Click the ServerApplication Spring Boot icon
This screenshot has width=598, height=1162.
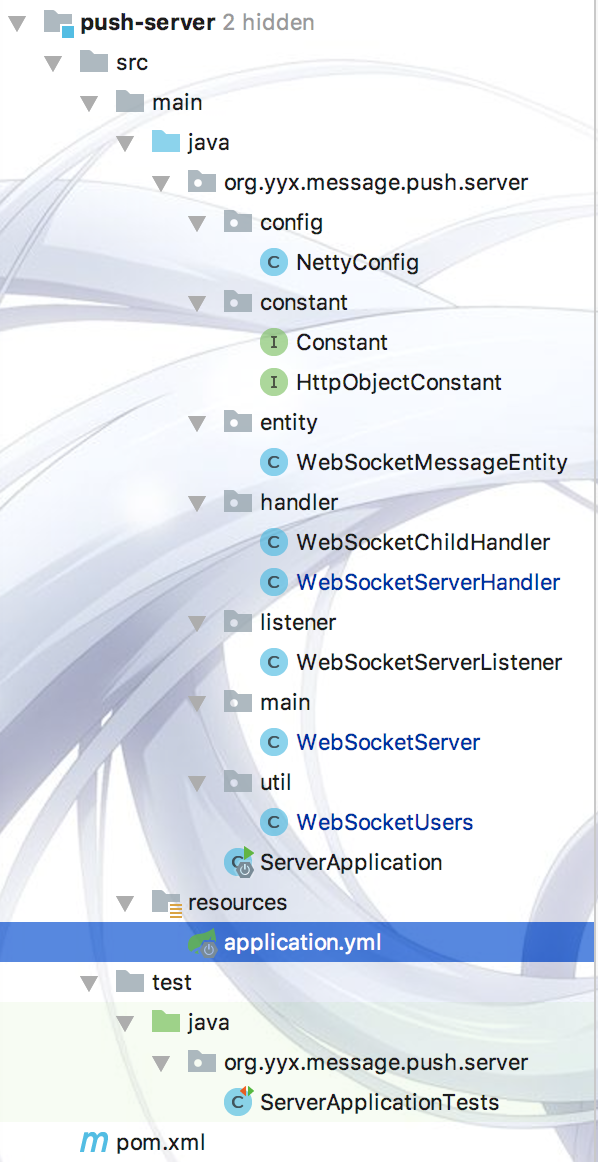(x=239, y=863)
